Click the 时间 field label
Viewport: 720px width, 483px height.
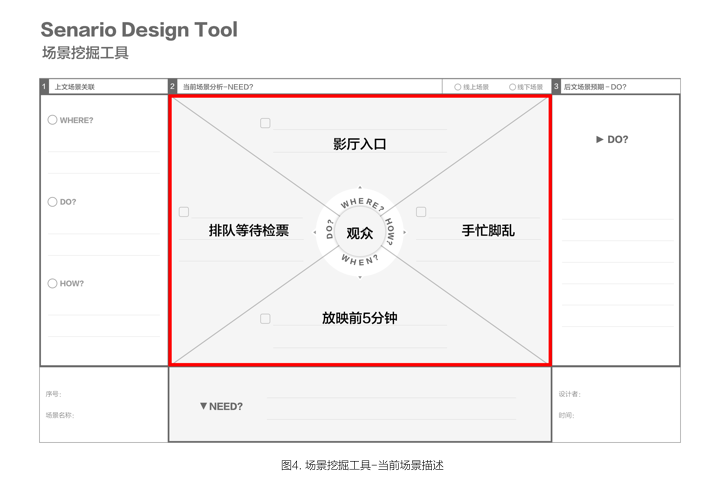[567, 415]
